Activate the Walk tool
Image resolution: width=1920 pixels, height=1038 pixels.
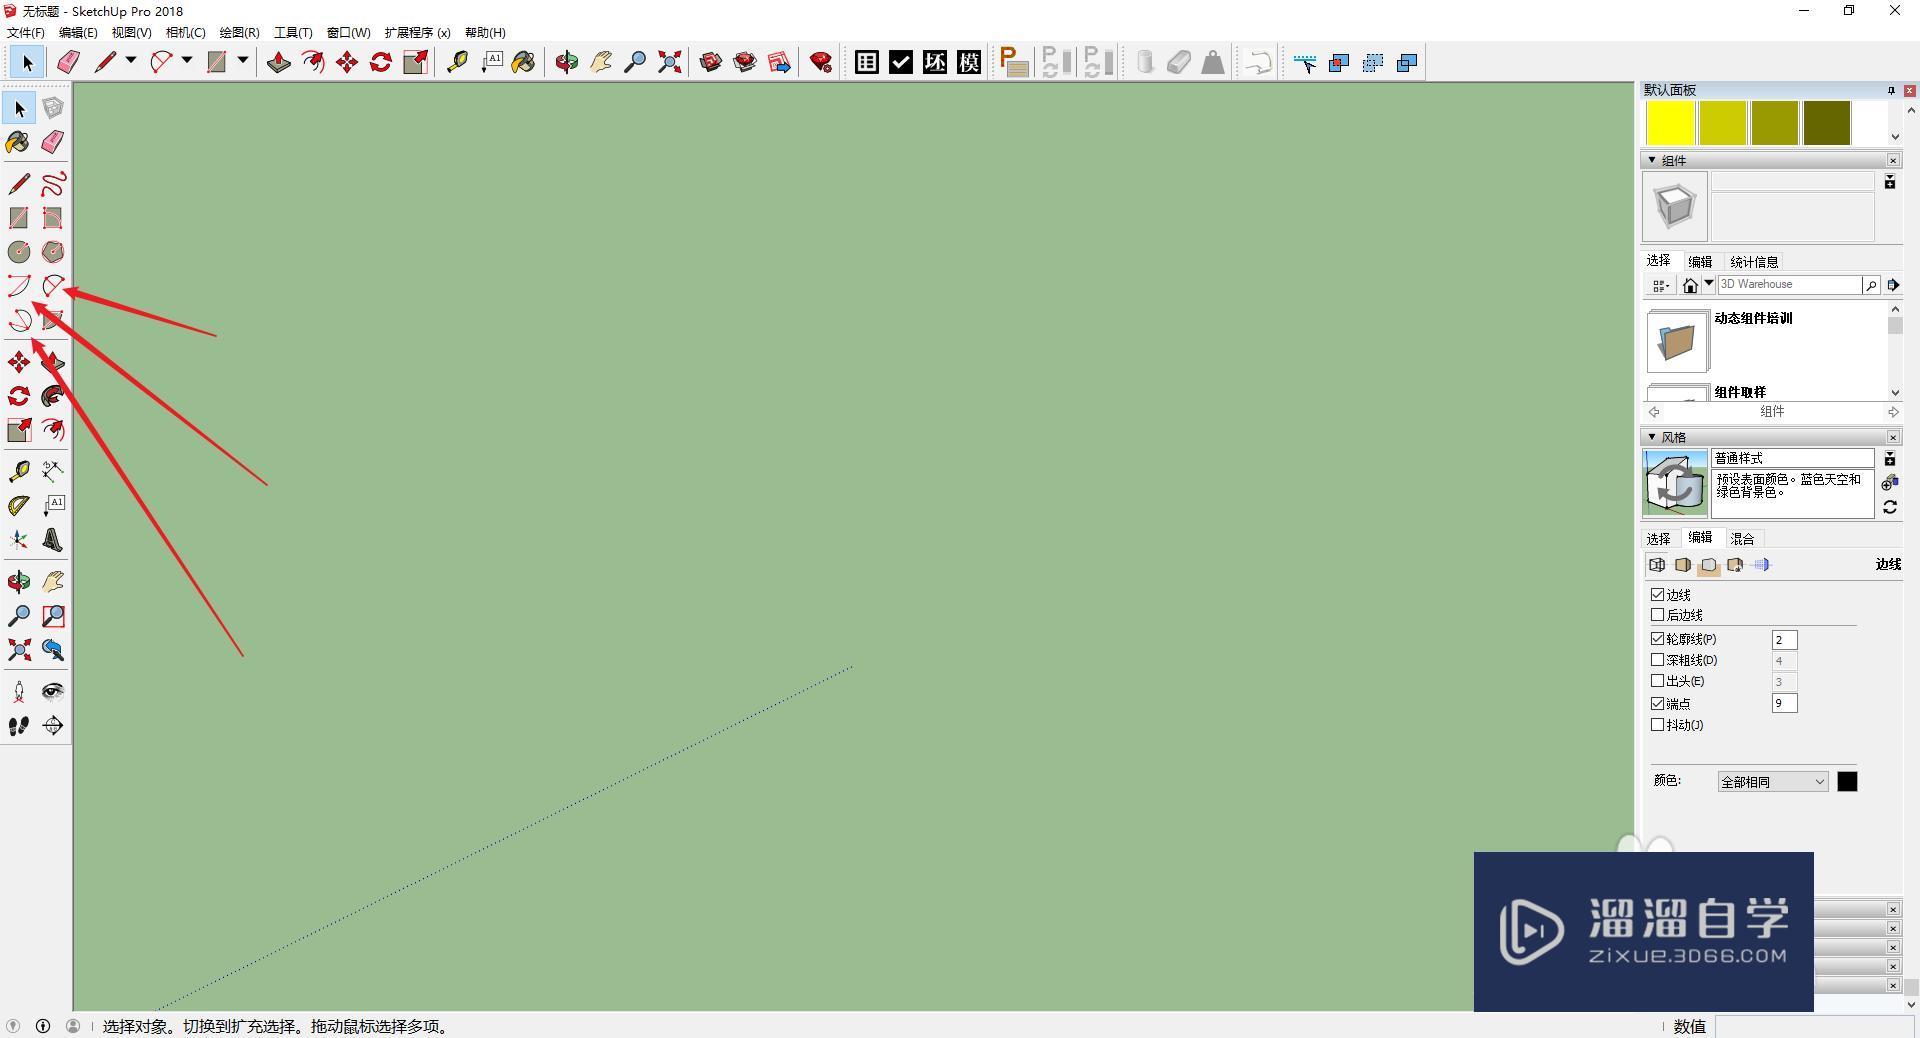click(17, 726)
